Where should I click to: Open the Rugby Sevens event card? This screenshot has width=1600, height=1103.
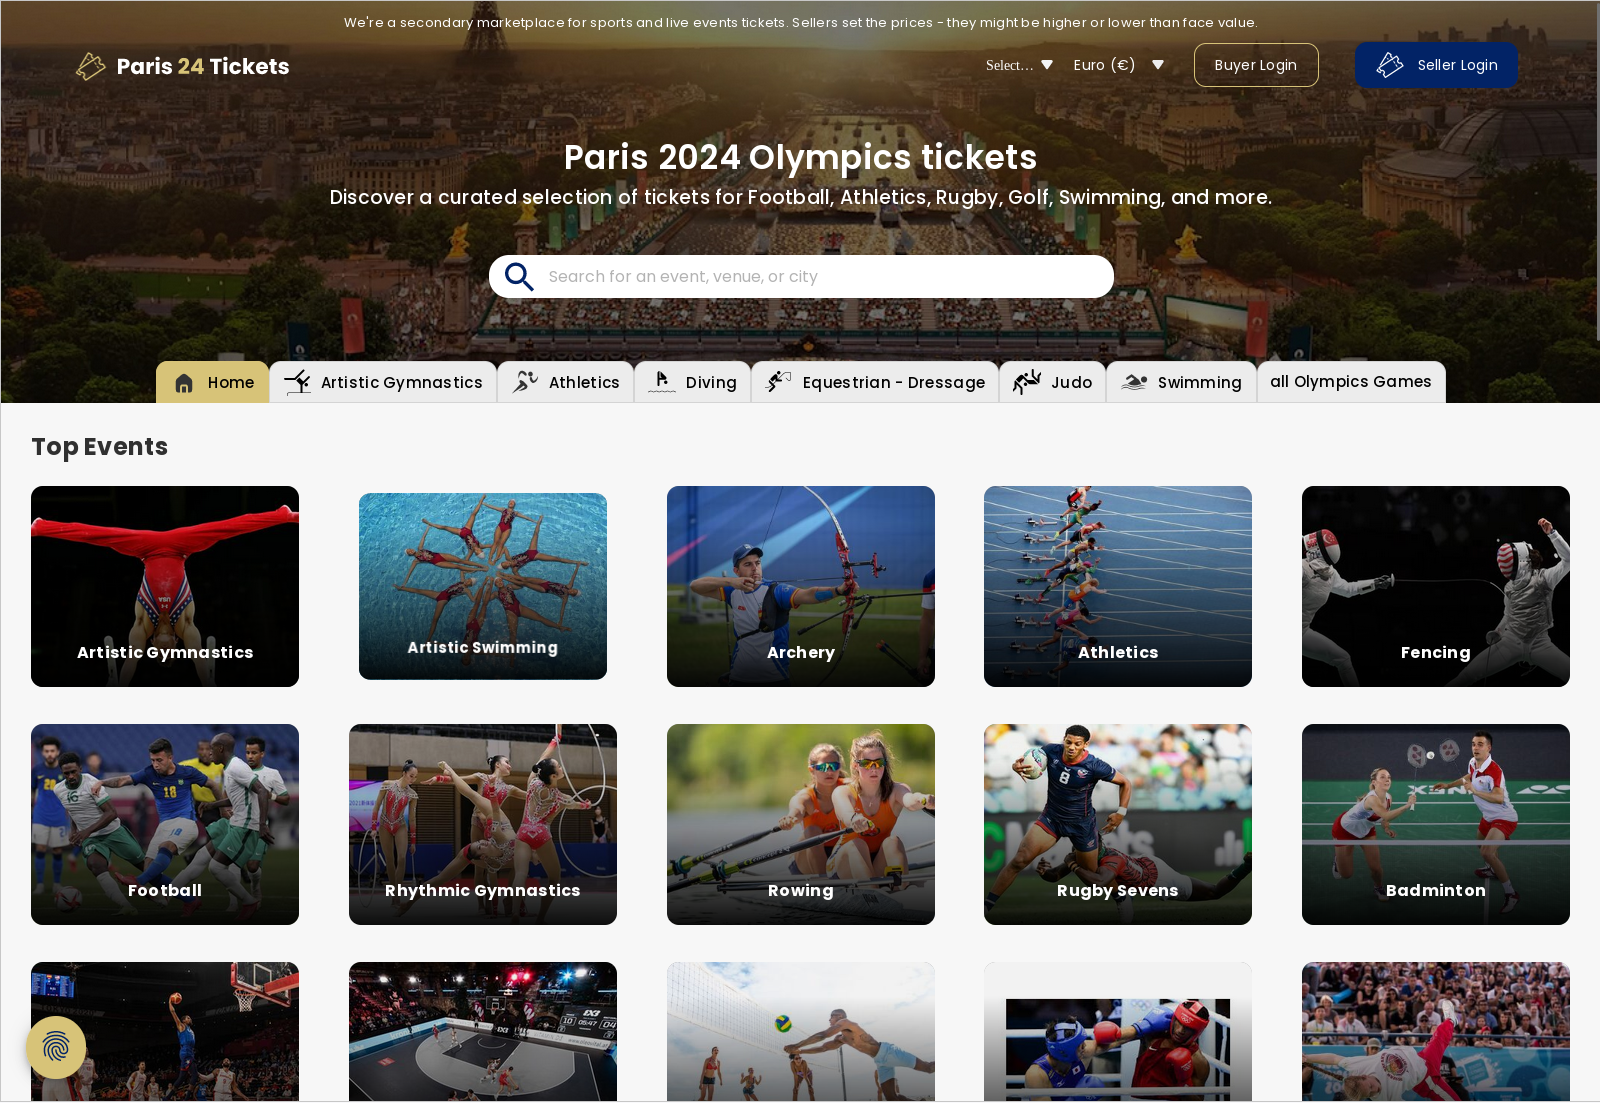click(1118, 824)
